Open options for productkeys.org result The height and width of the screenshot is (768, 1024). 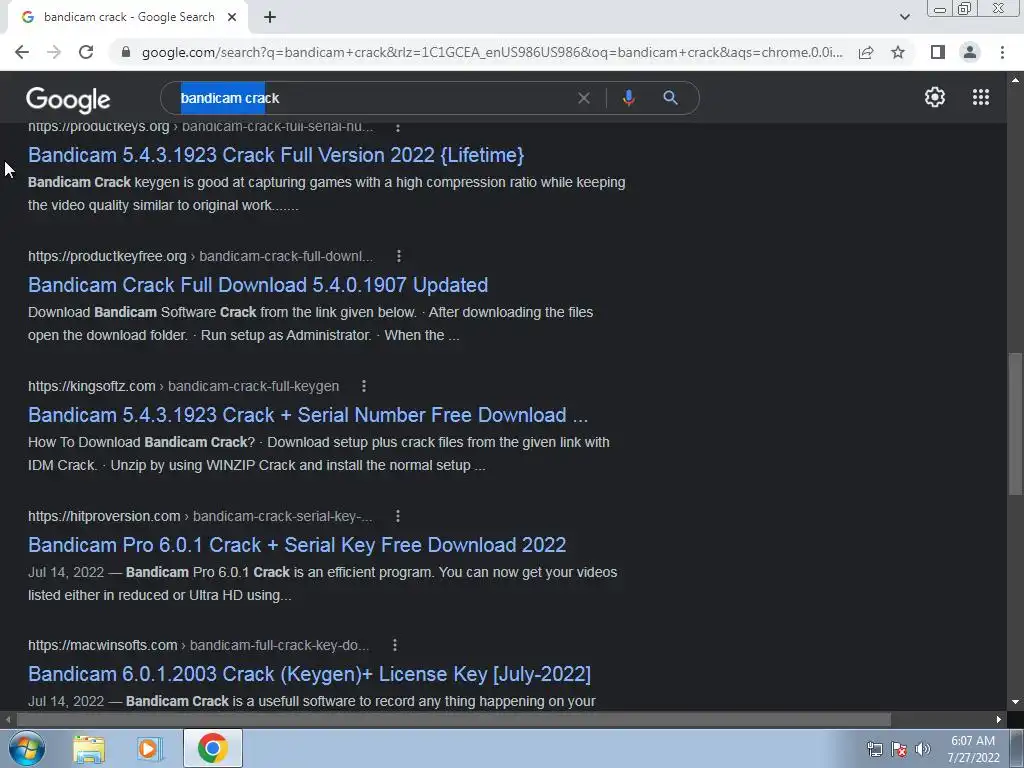(398, 127)
